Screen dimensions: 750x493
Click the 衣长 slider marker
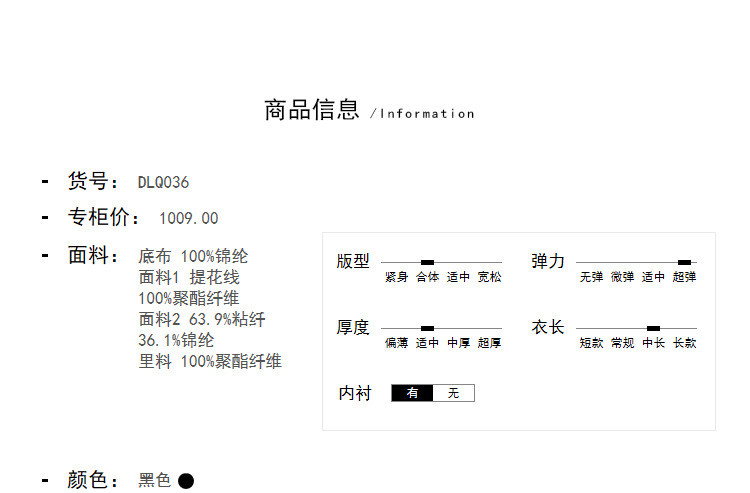(x=653, y=328)
